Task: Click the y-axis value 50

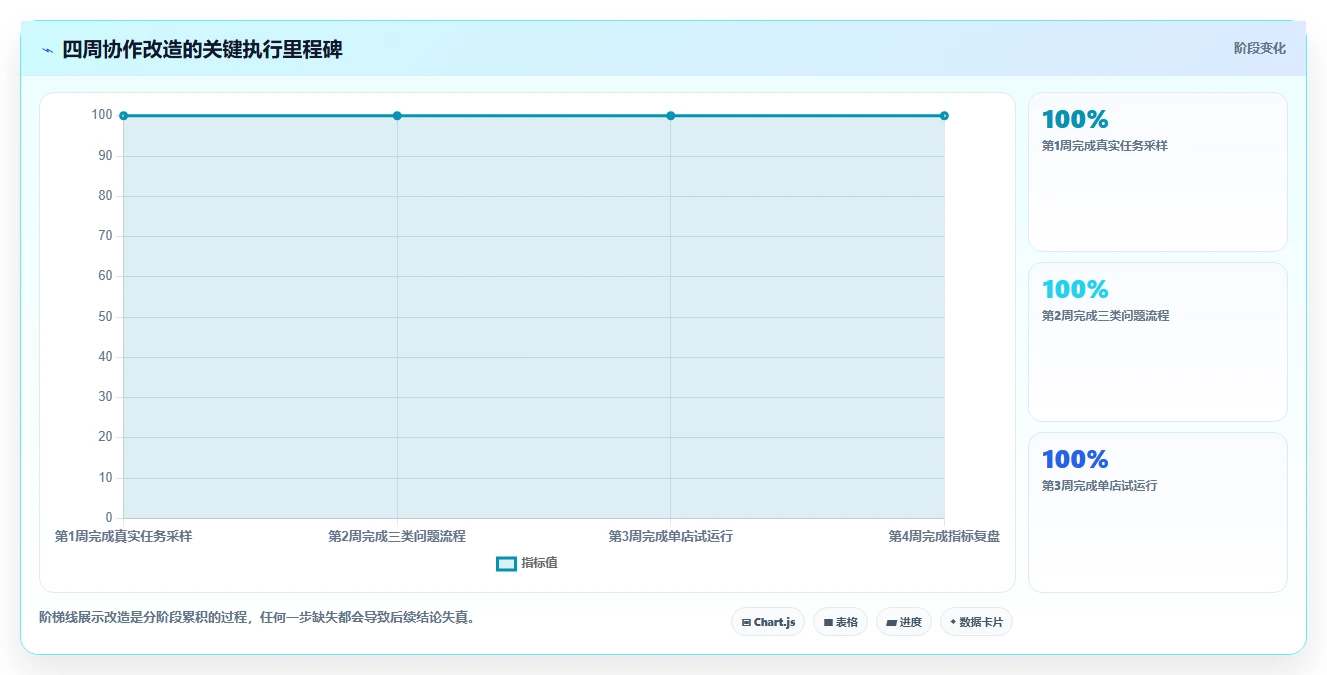Action: click(105, 317)
